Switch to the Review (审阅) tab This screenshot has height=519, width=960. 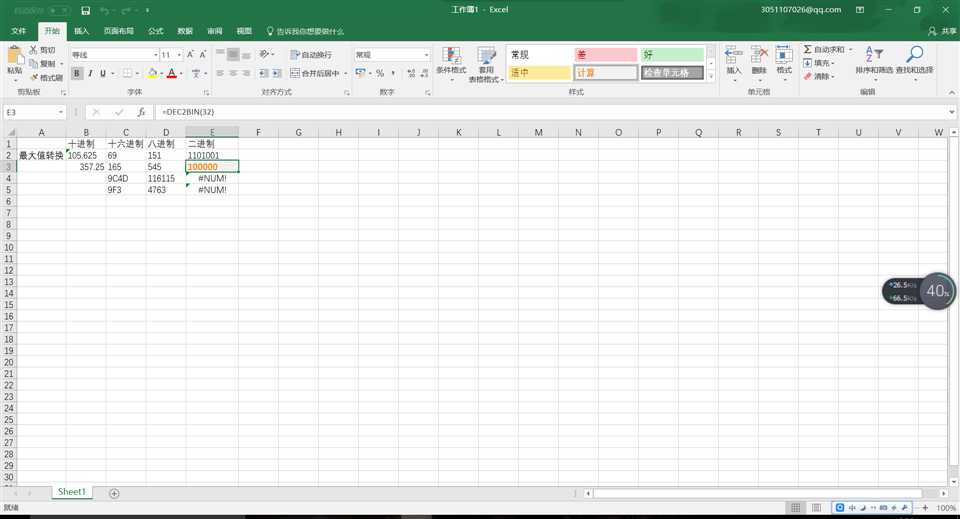coord(214,31)
